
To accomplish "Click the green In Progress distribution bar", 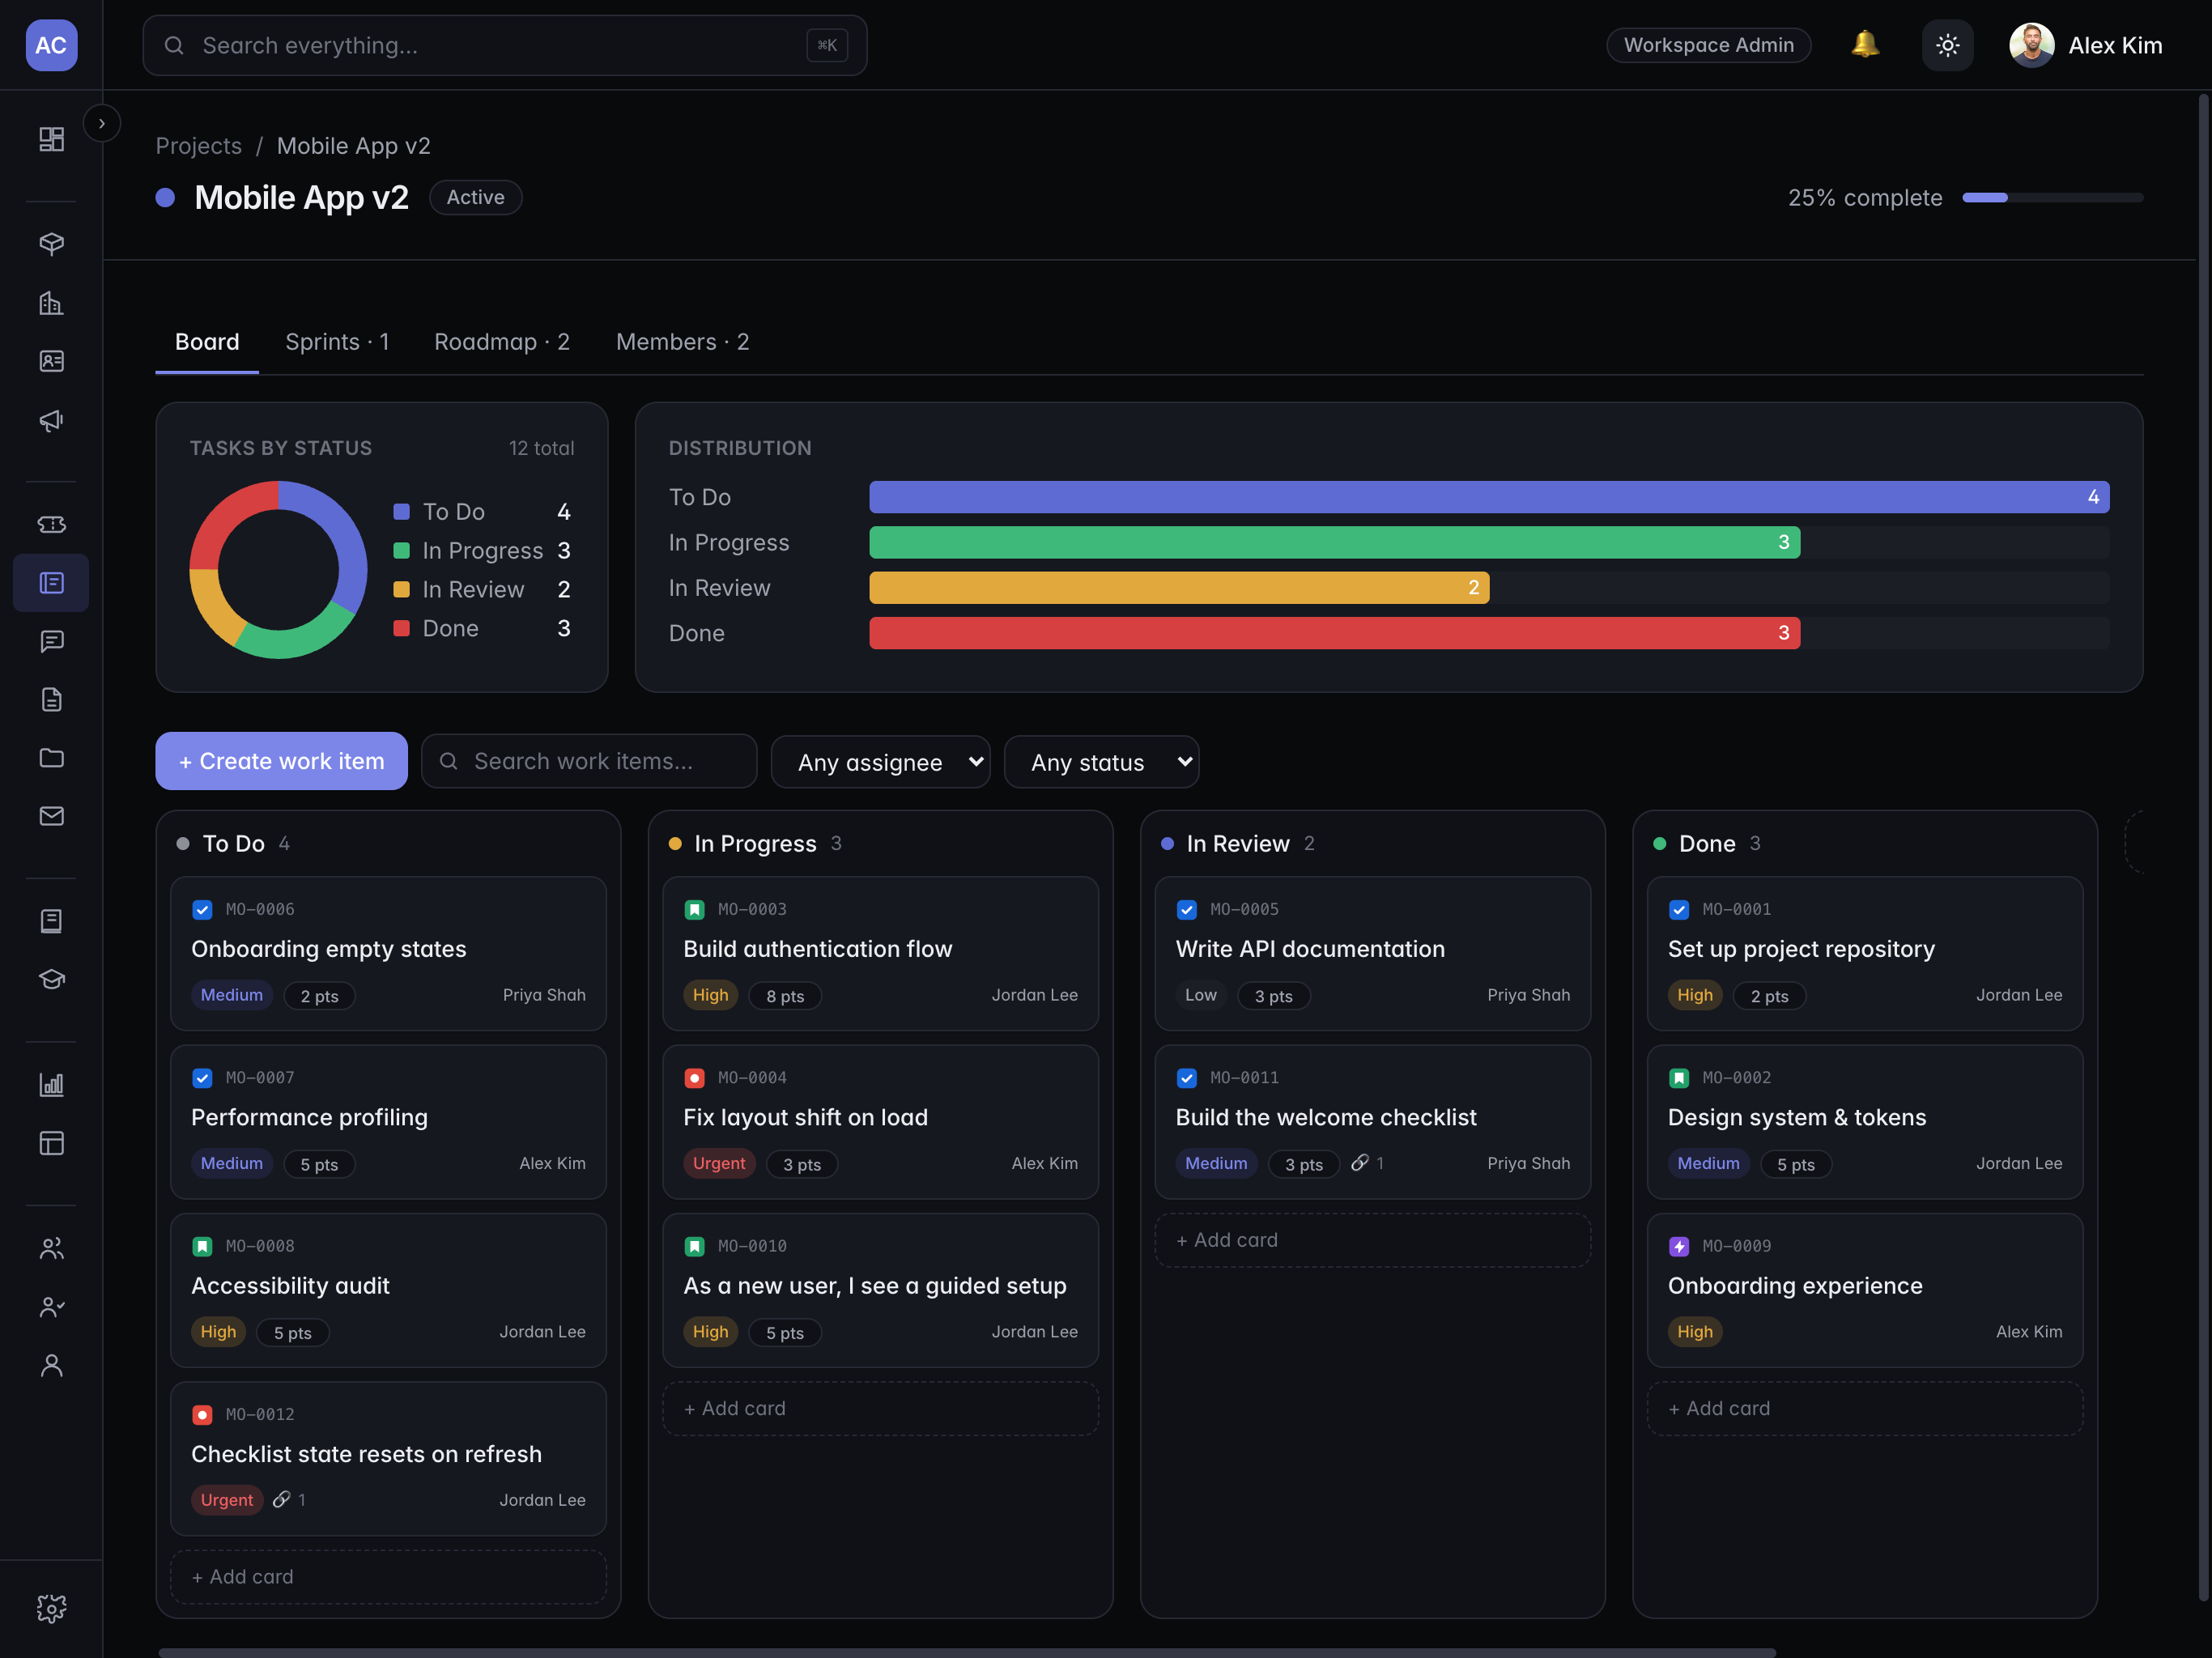I will (1334, 542).
